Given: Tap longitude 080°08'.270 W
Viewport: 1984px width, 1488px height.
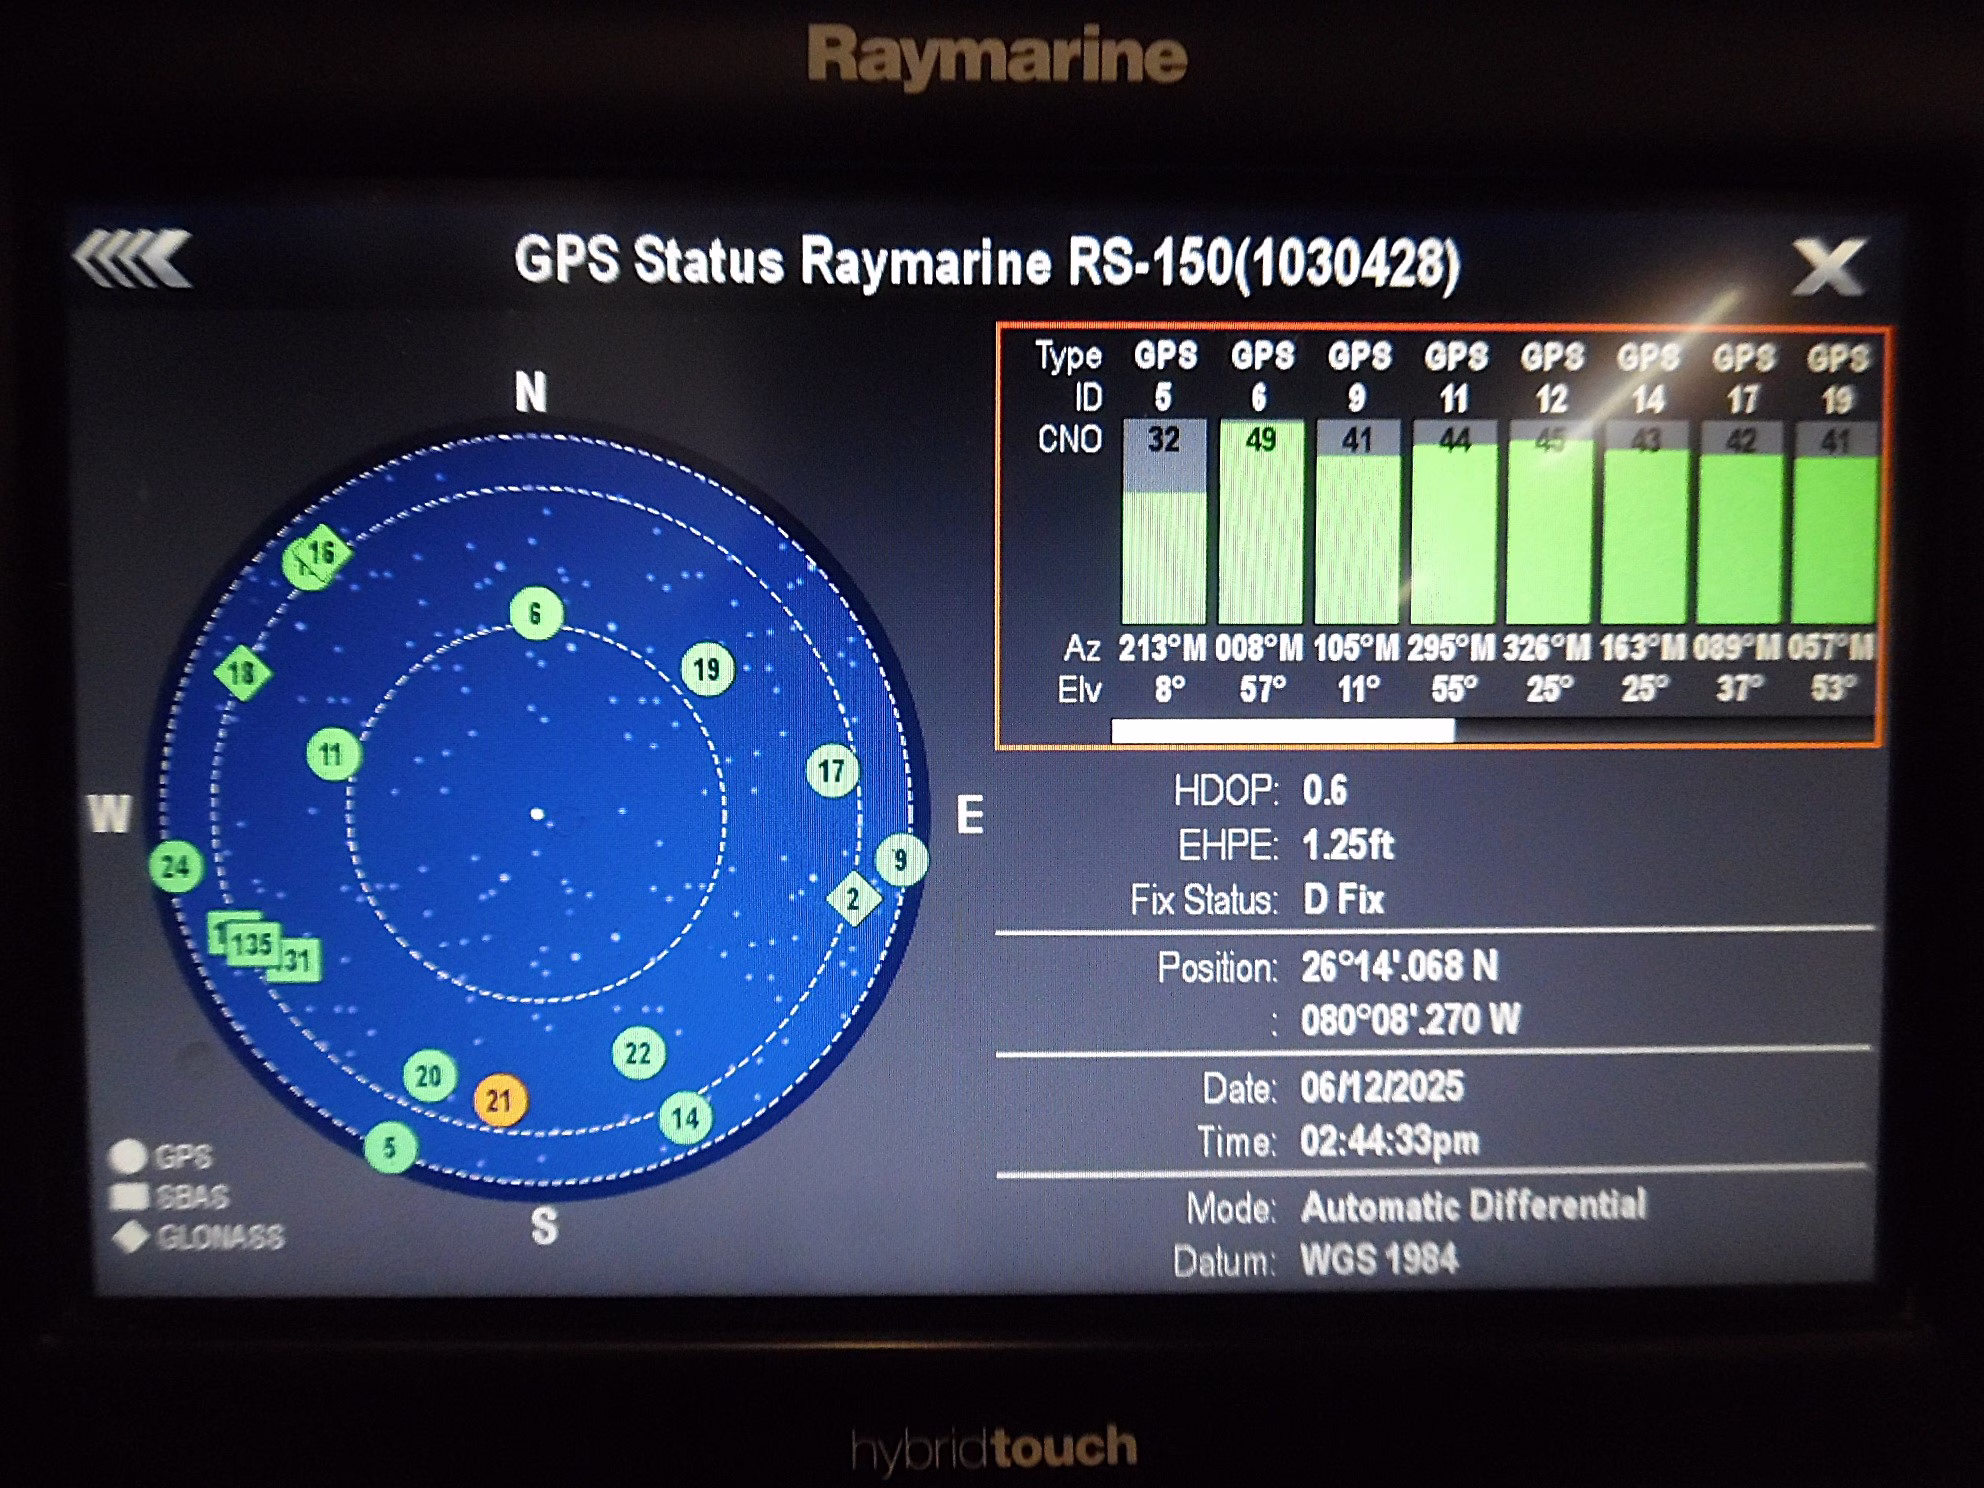Looking at the screenshot, I should tap(1410, 1020).
